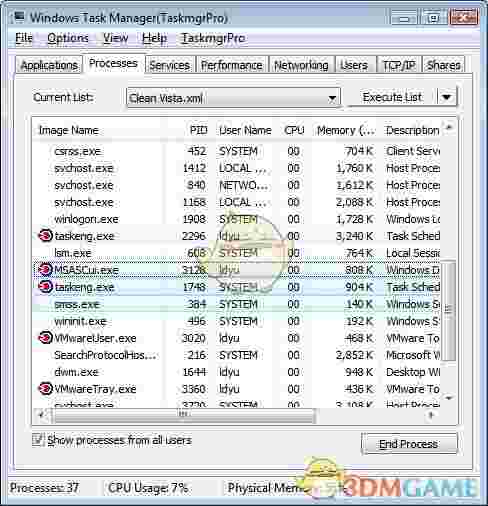Image resolution: width=488 pixels, height=506 pixels.
Task: Select the dwm.exe process
Action: pos(237,372)
